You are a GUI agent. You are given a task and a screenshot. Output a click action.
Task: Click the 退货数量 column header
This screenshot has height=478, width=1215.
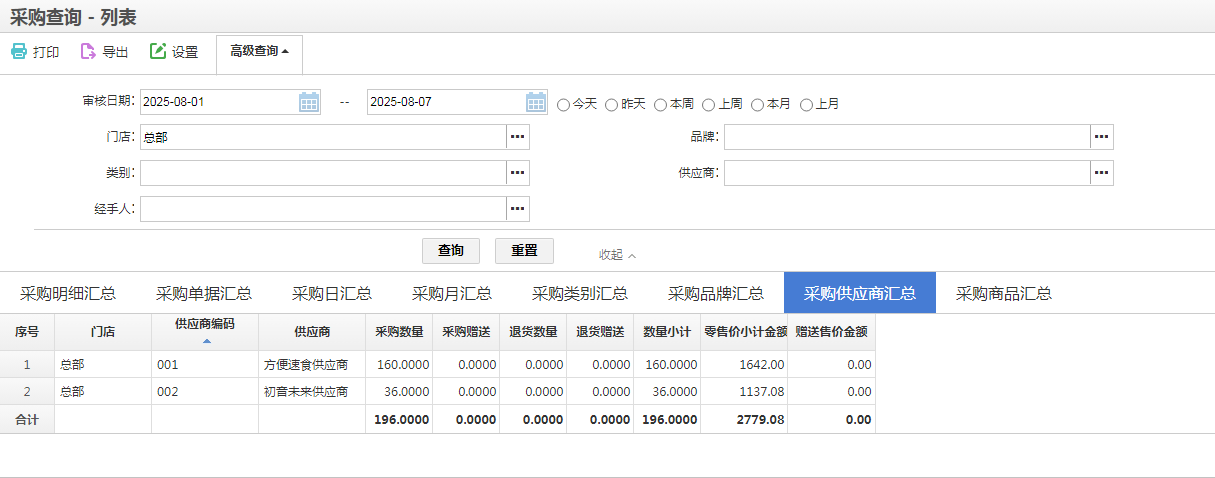(x=533, y=332)
